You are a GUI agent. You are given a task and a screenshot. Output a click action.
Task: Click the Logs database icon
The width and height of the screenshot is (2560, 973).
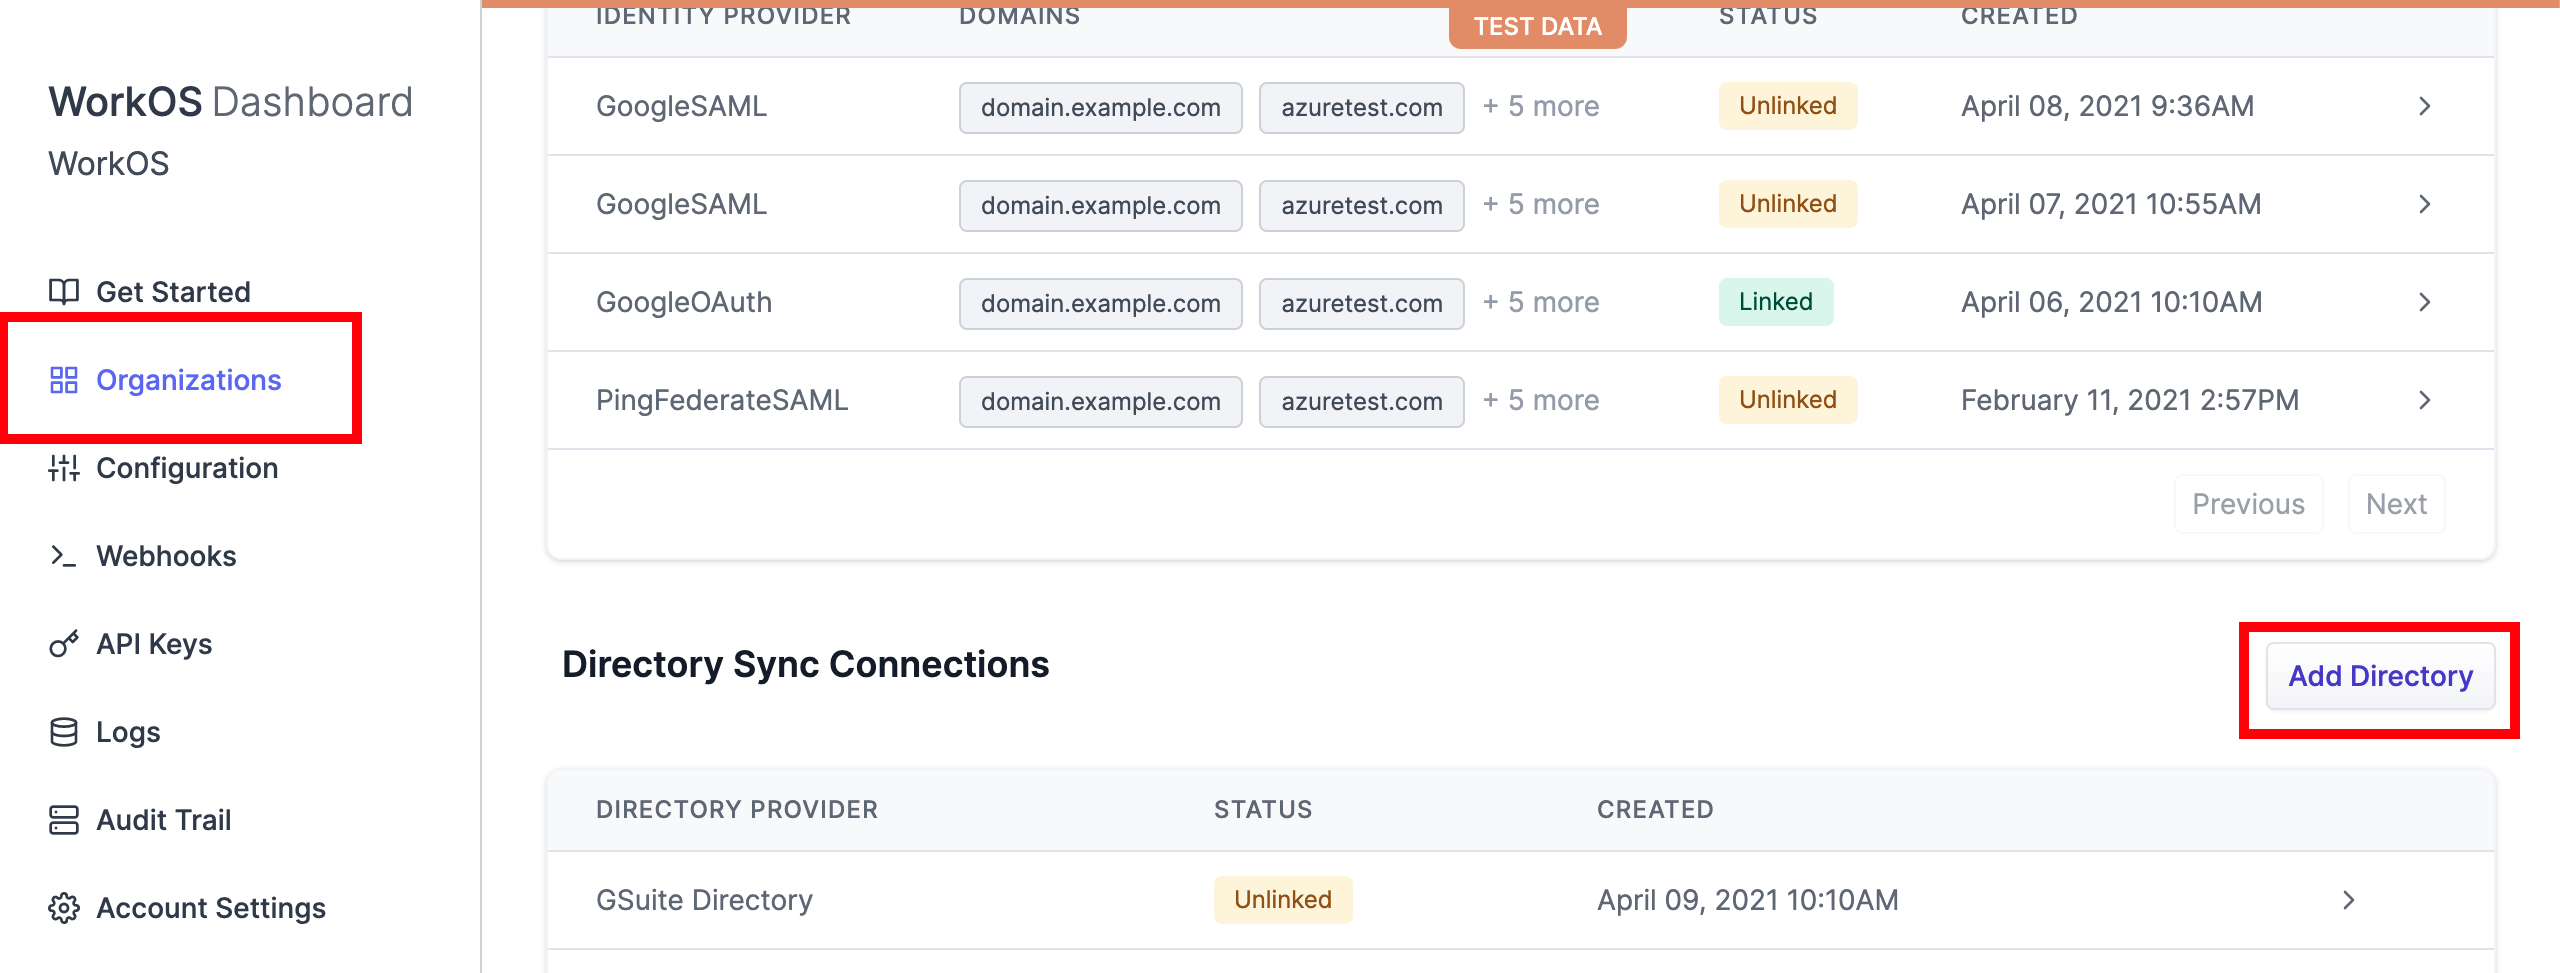click(x=64, y=732)
